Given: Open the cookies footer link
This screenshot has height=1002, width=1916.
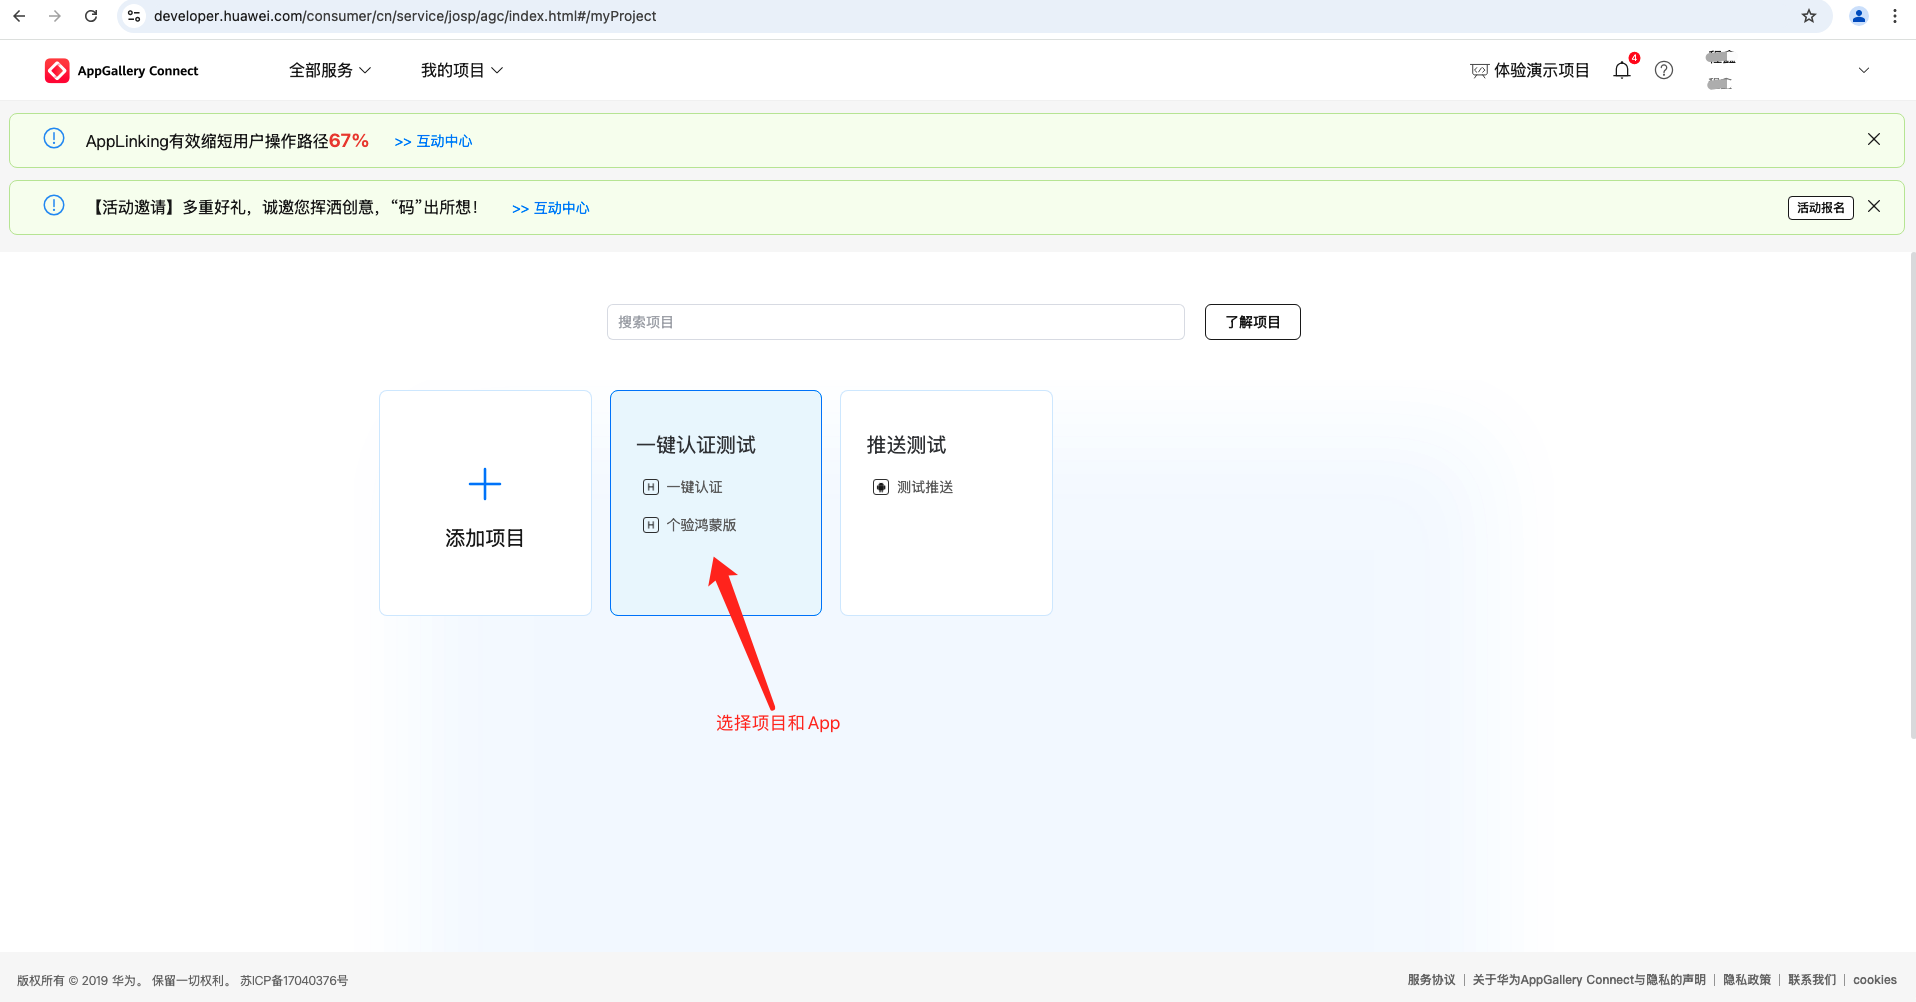Looking at the screenshot, I should [x=1875, y=980].
